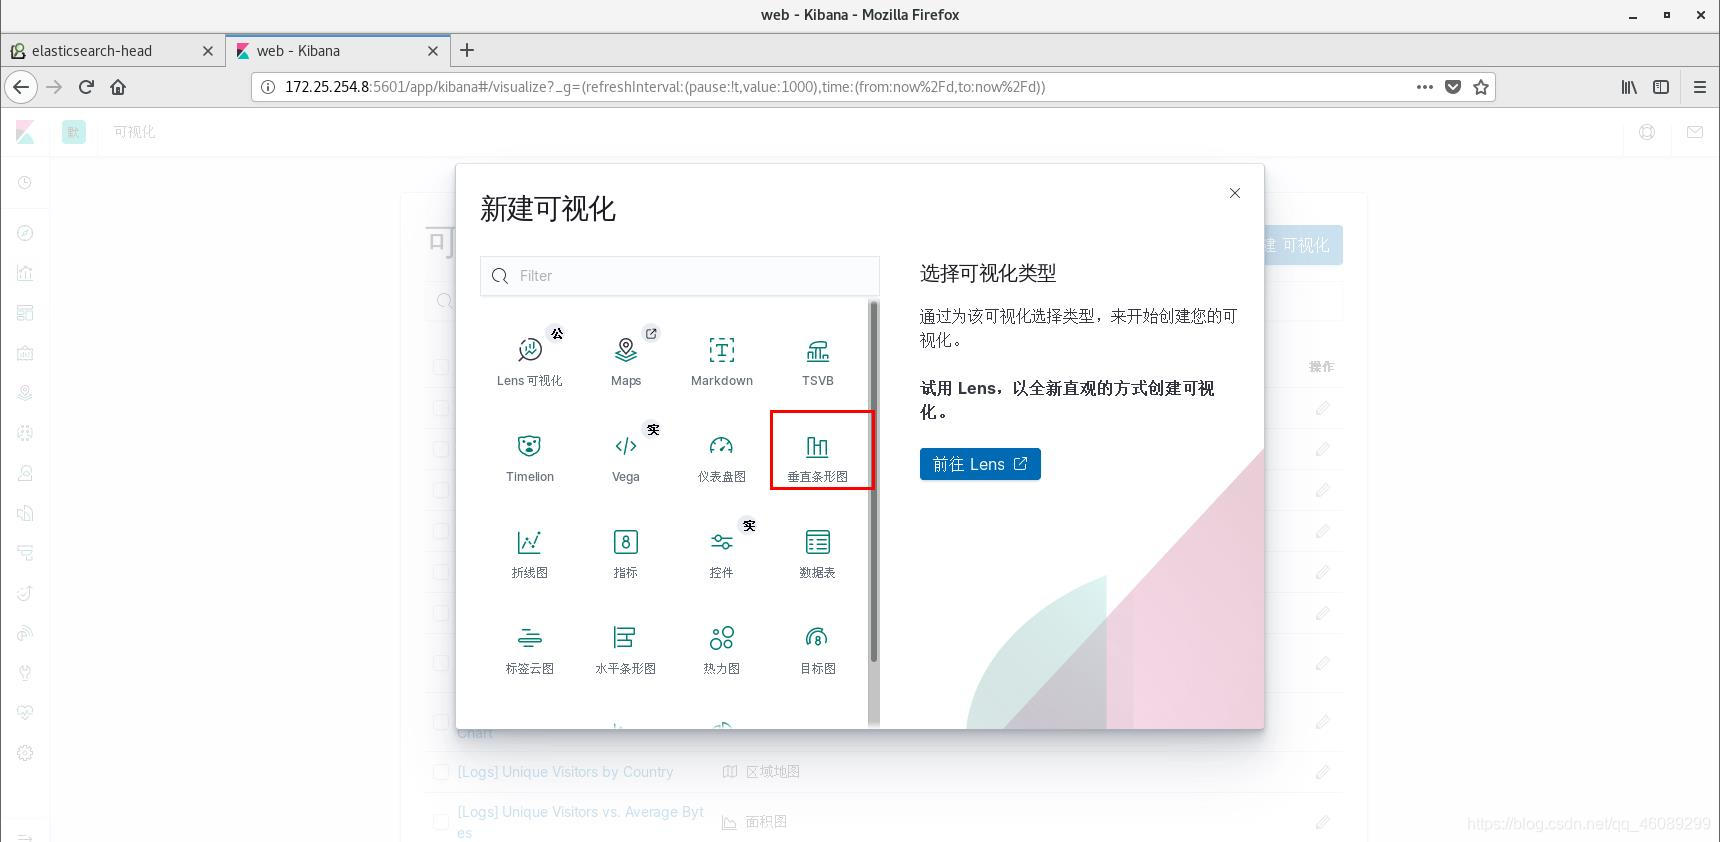Open the Kibana newsfeed mail icon
Viewport: 1720px width, 842px height.
pyautogui.click(x=1695, y=132)
